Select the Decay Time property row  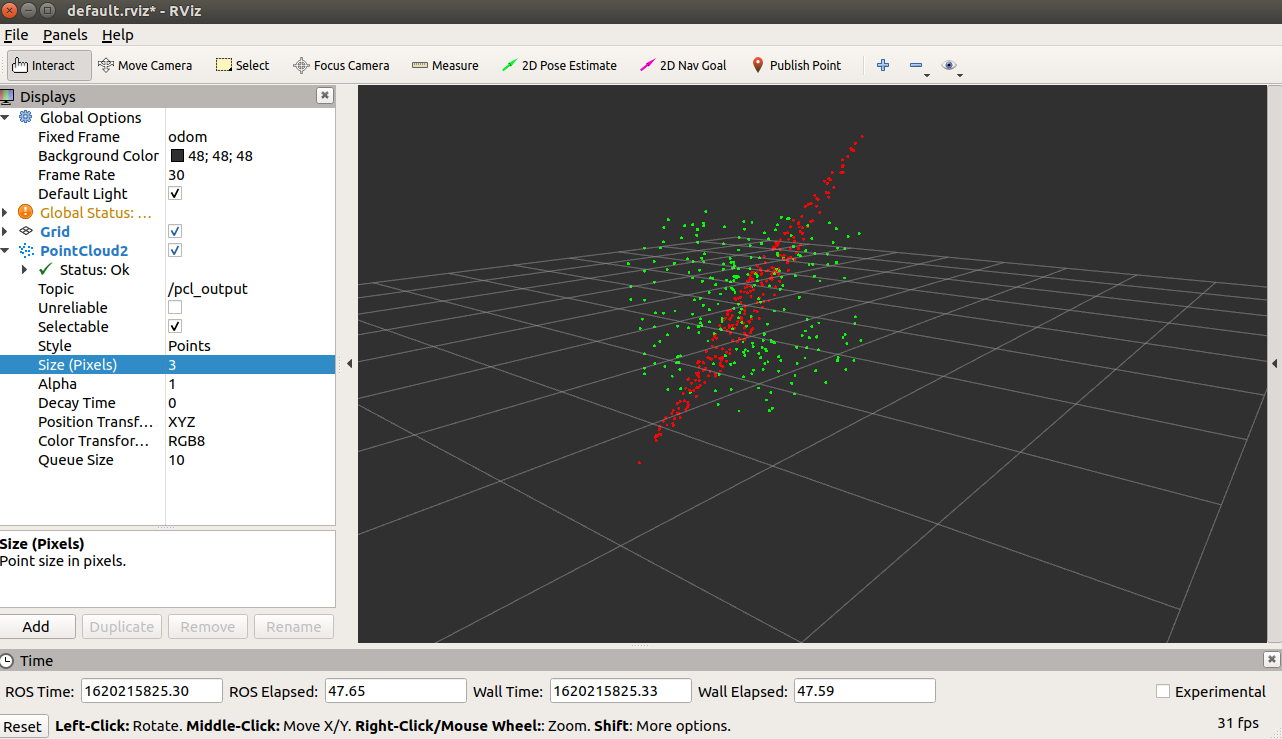point(167,402)
